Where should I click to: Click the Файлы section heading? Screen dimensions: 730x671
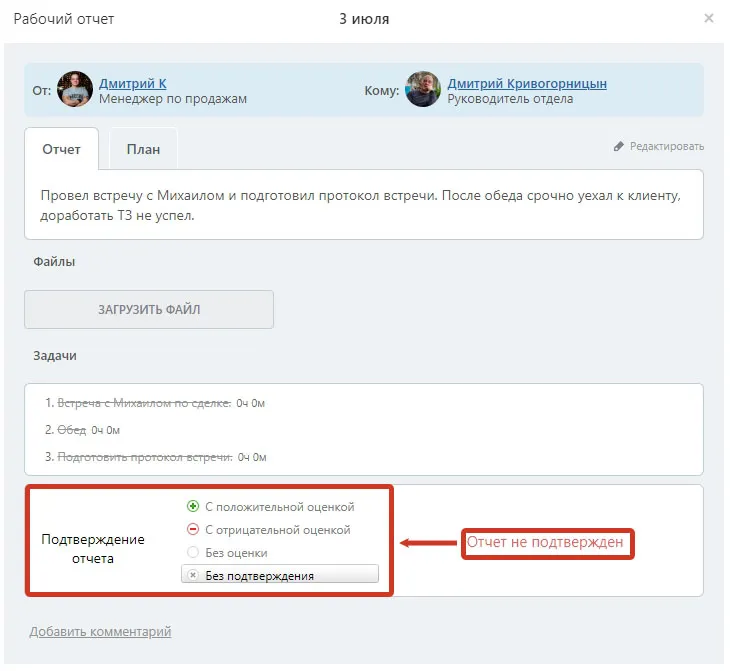54,262
